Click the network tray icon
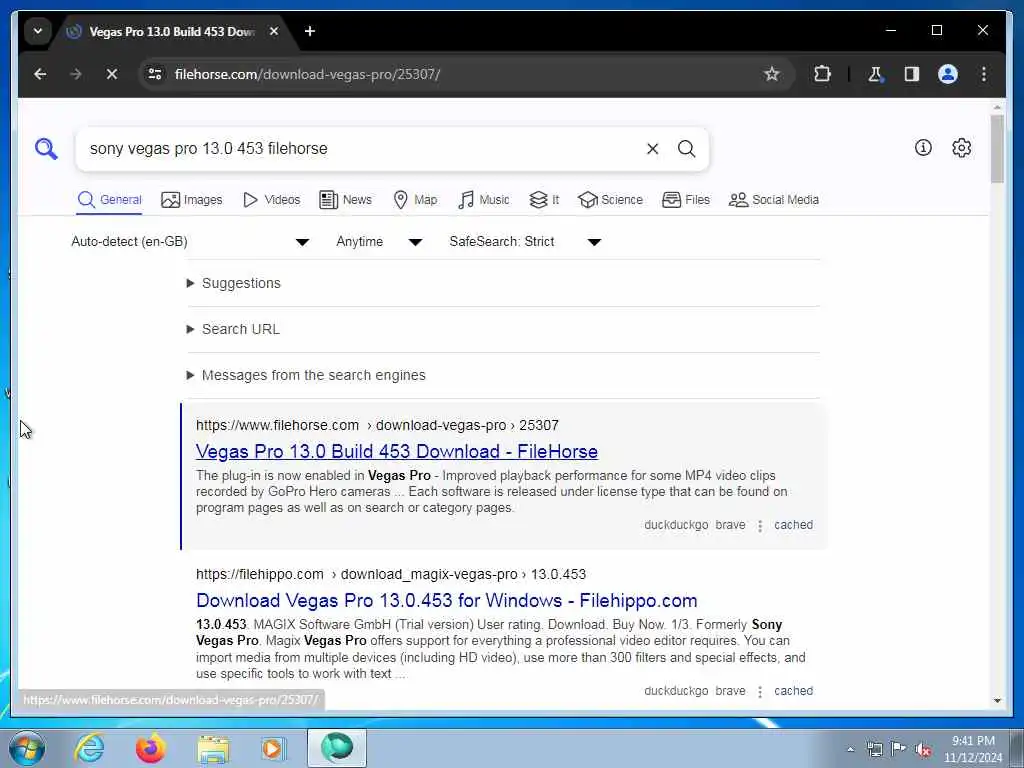The height and width of the screenshot is (768, 1024). [874, 749]
